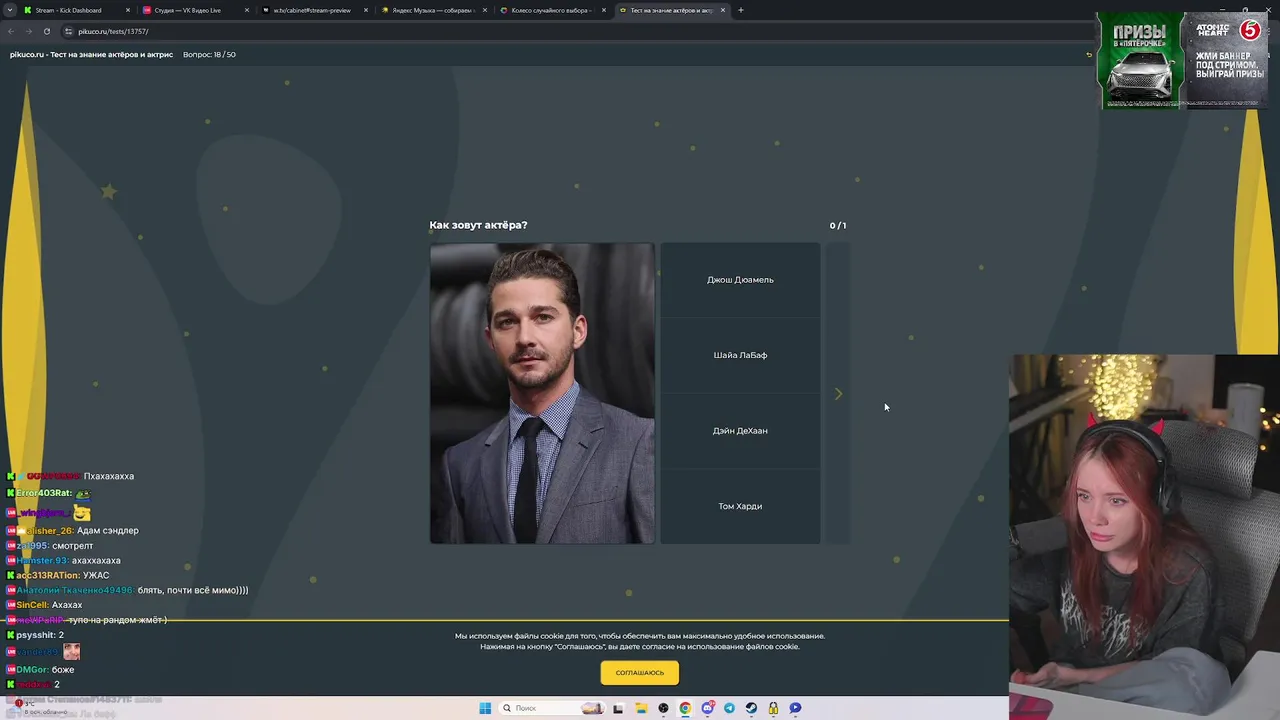Image resolution: width=1280 pixels, height=720 pixels.
Task: Click the score counter '0 / 1'
Action: click(838, 226)
